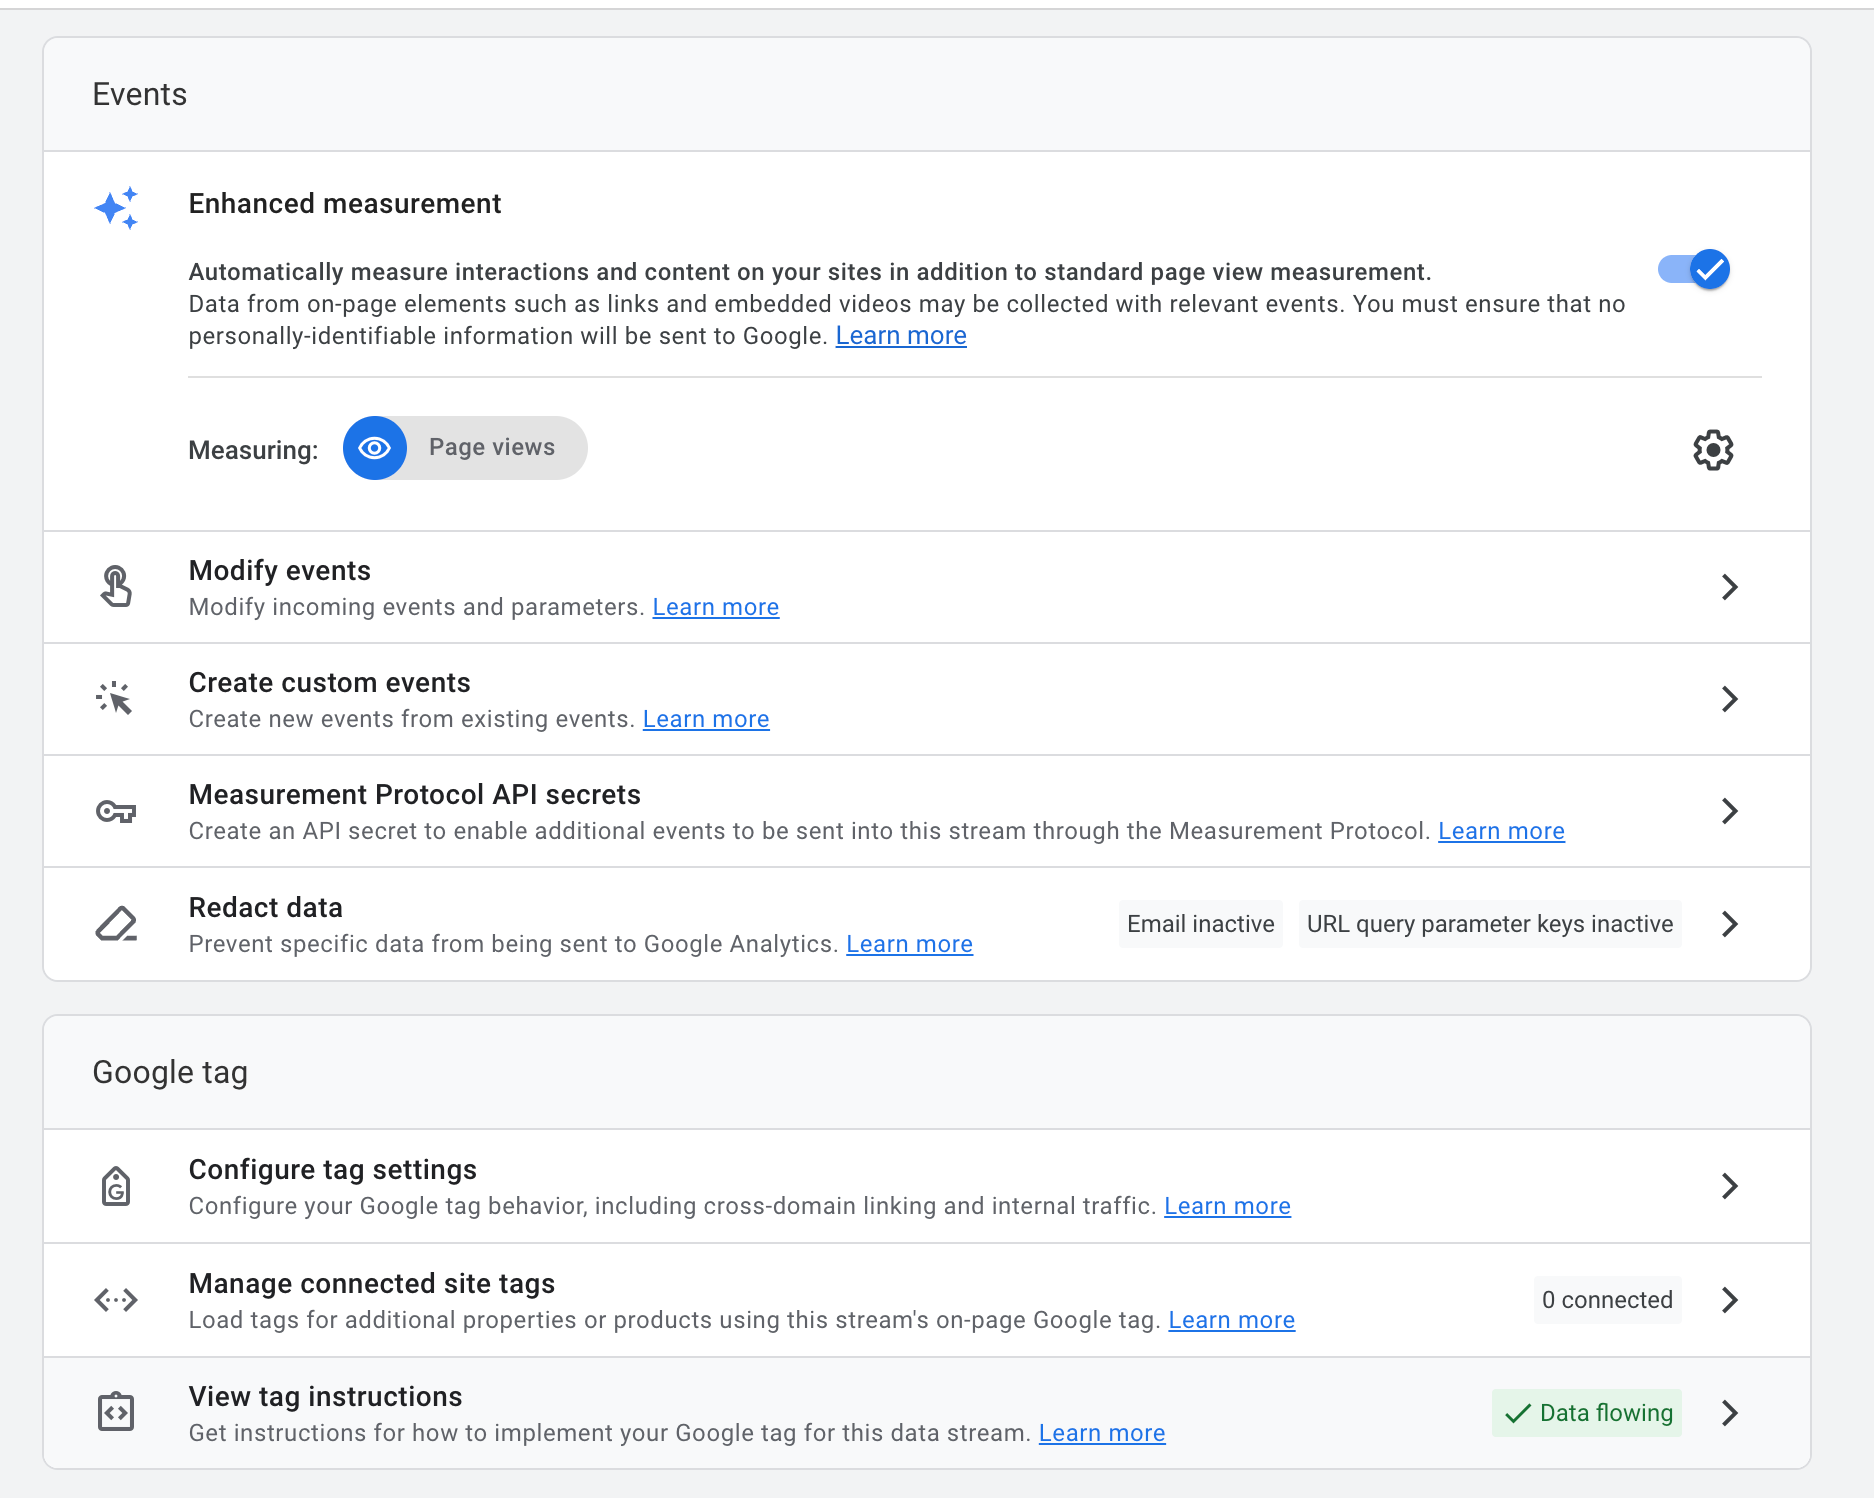
Task: Open Redact data via chevron arrow
Action: (x=1729, y=924)
